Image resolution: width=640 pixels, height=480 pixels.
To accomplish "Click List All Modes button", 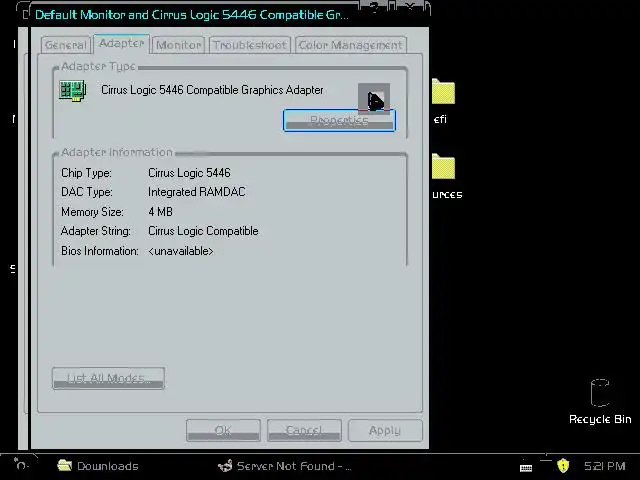I will (109, 378).
